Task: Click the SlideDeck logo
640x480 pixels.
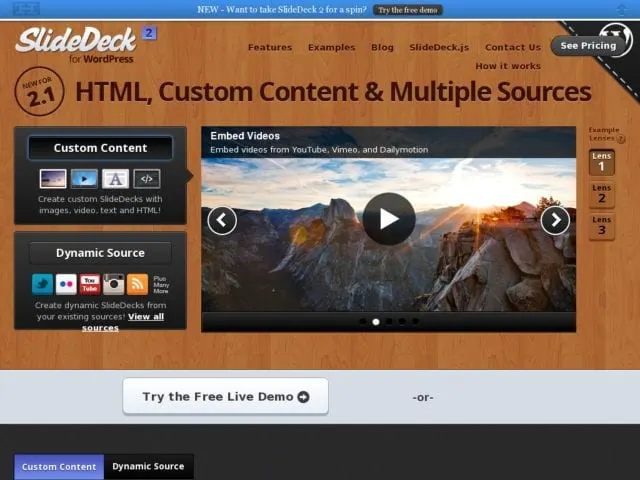Action: tap(76, 40)
